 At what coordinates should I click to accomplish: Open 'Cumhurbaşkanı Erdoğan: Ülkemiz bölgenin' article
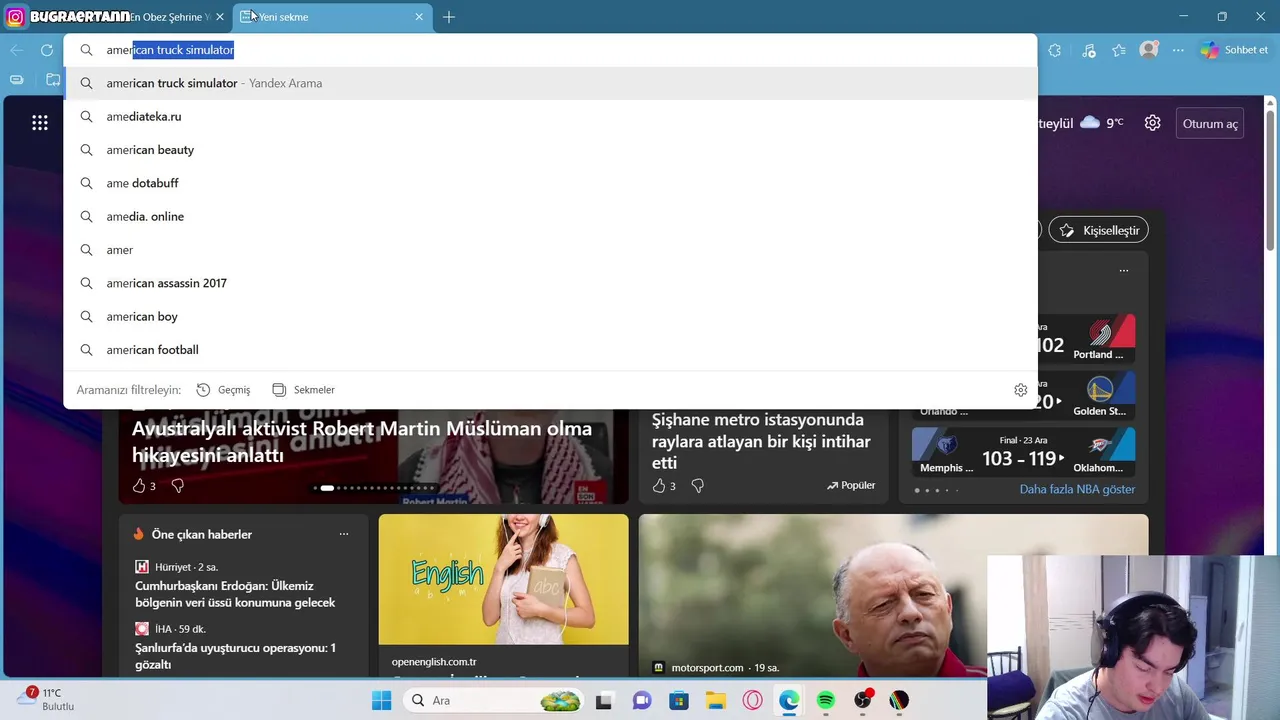tap(235, 594)
